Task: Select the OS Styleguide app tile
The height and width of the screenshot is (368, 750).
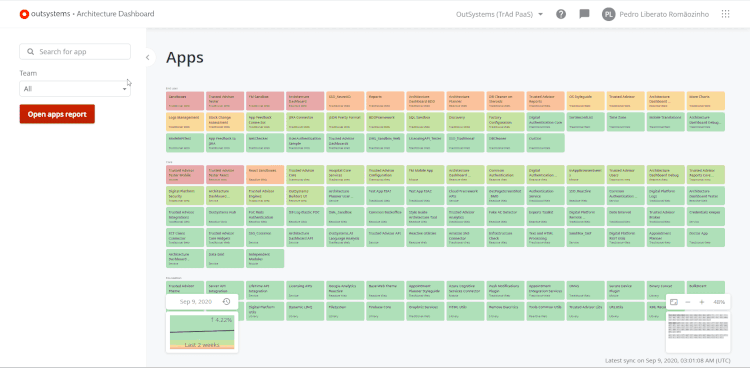Action: coord(586,100)
